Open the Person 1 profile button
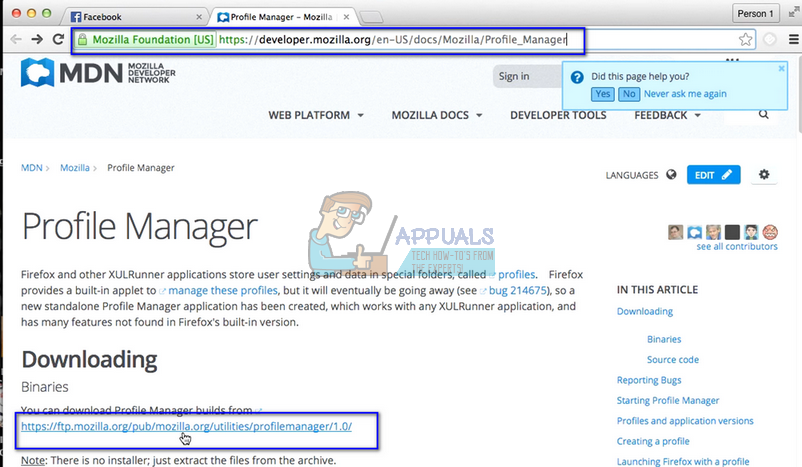This screenshot has height=467, width=802. (x=755, y=13)
